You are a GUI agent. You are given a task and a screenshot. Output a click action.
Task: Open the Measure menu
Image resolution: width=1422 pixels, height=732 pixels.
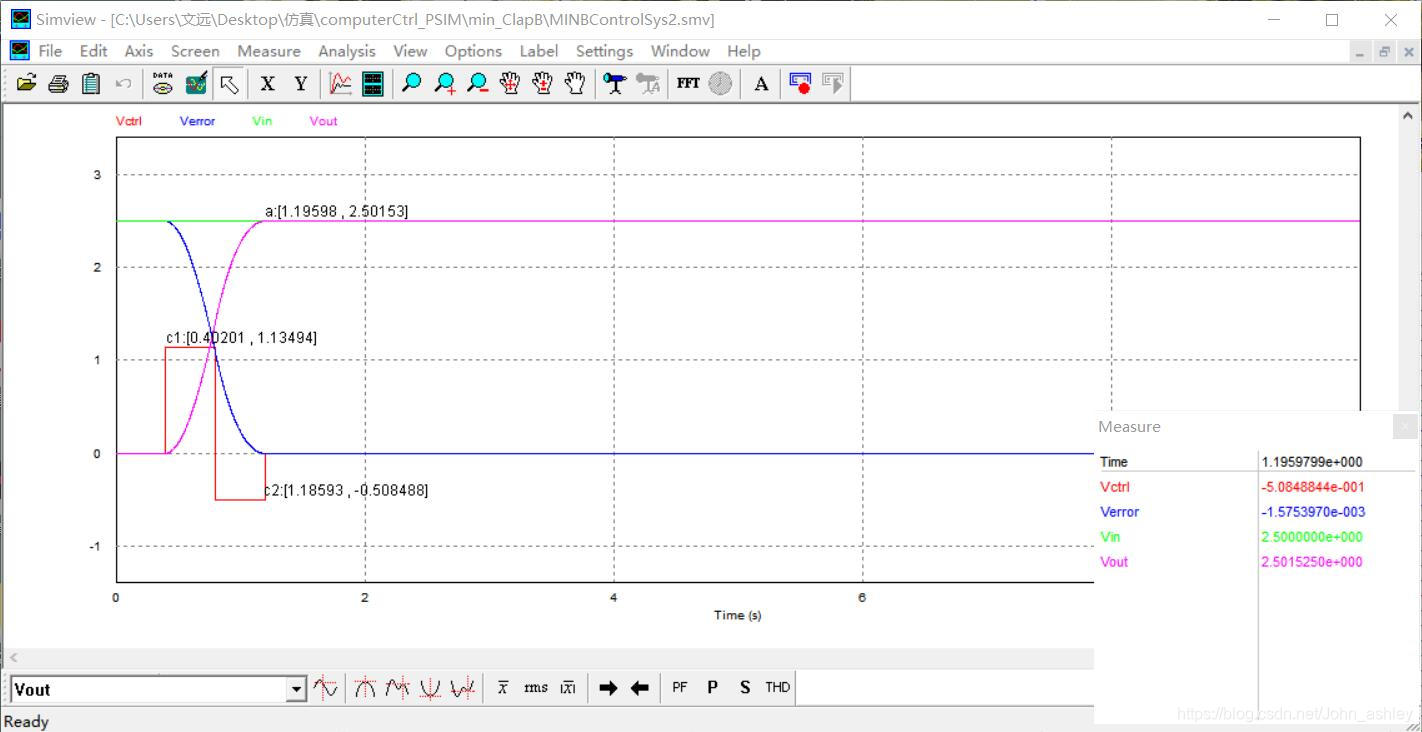(269, 51)
